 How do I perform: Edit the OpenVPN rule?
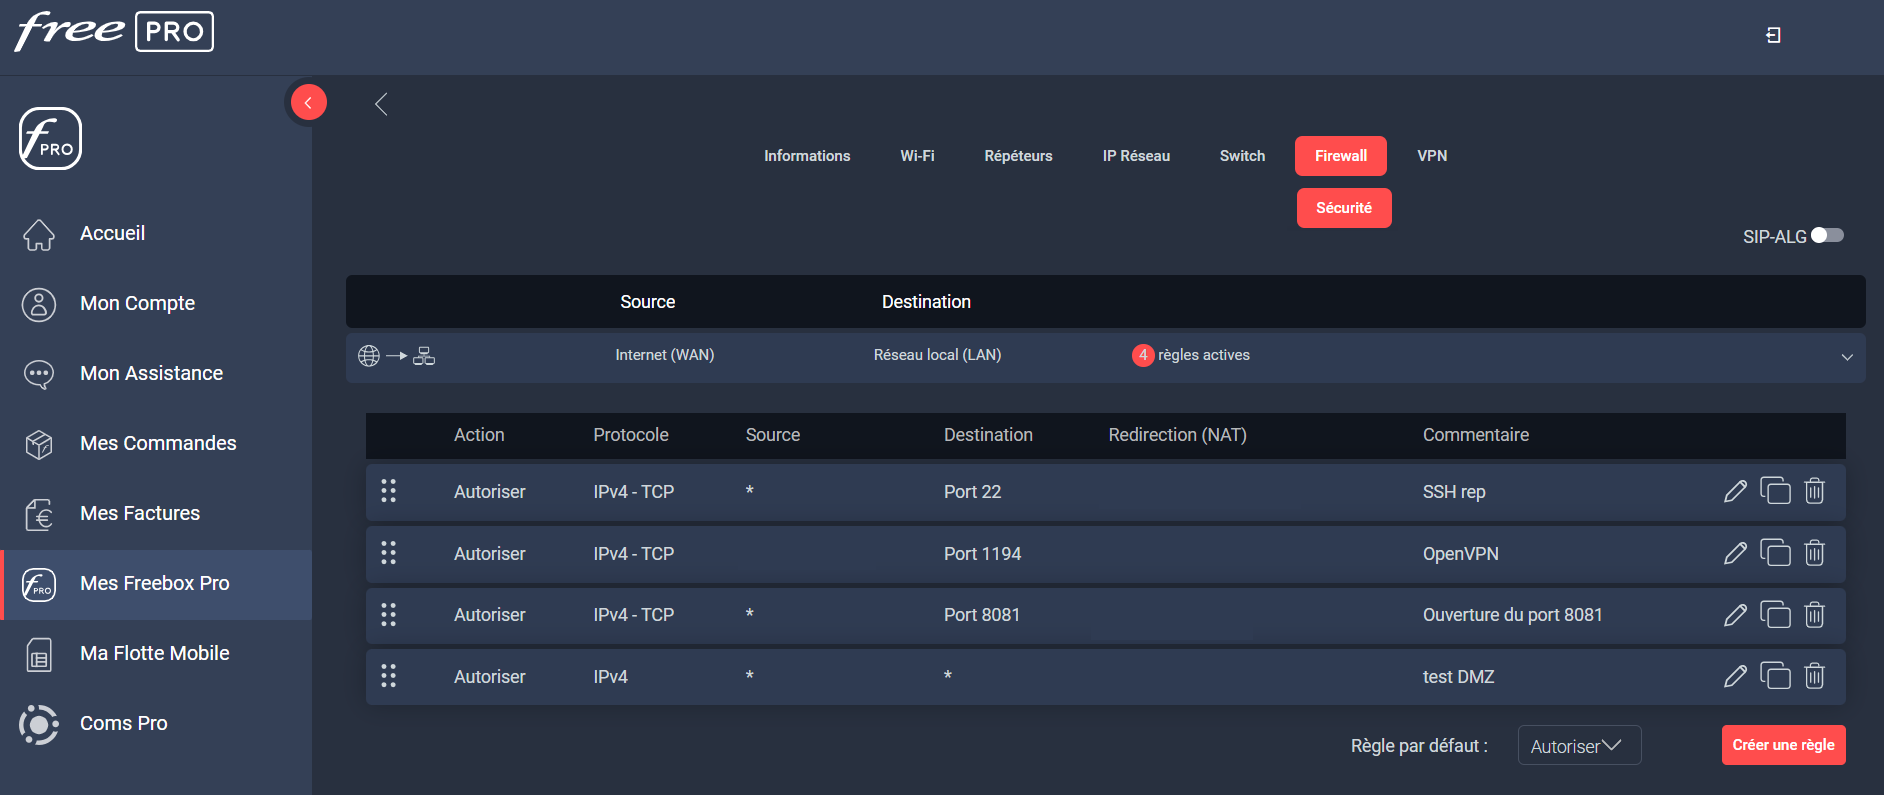(1735, 553)
